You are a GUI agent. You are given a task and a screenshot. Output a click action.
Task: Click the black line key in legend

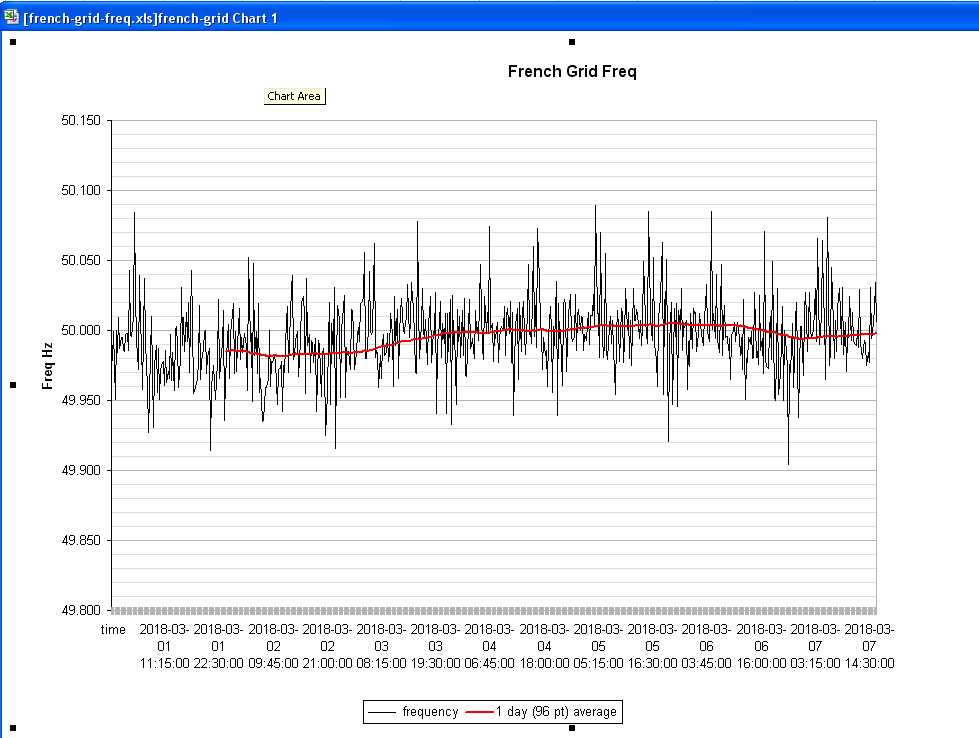click(383, 712)
